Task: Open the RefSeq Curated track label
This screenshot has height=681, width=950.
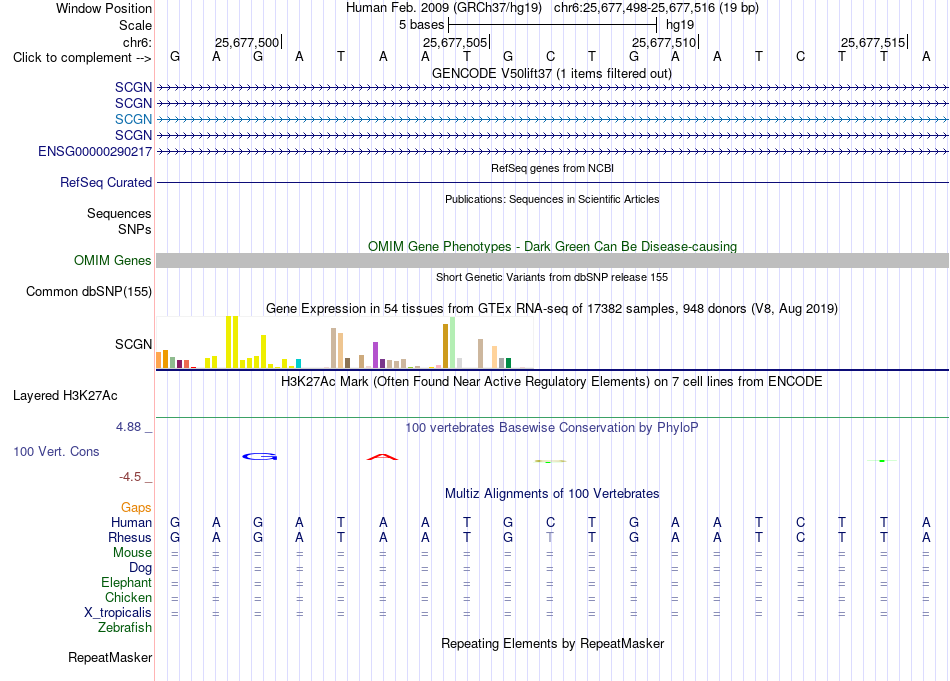Action: pyautogui.click(x=105, y=182)
